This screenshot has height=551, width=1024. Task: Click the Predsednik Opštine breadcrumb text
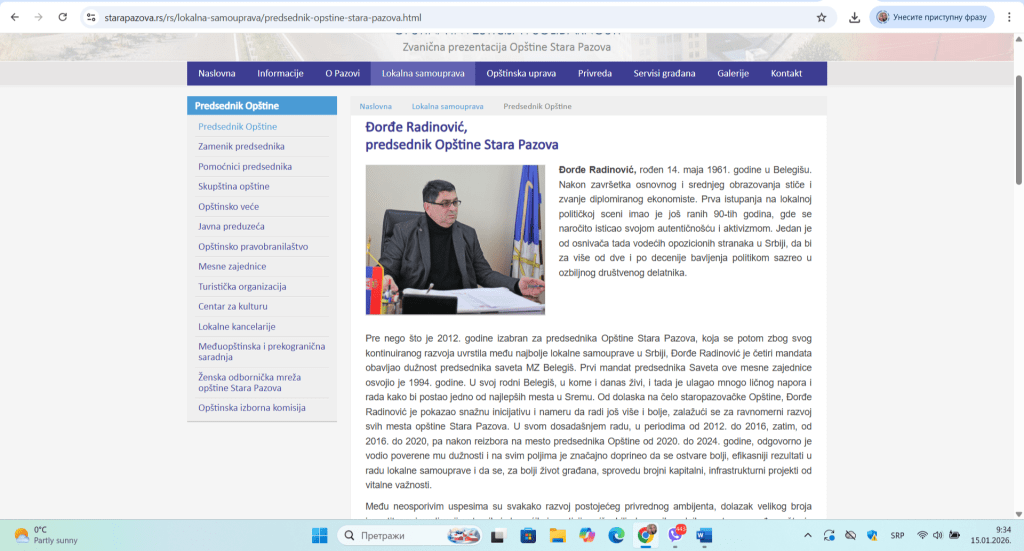[537, 106]
